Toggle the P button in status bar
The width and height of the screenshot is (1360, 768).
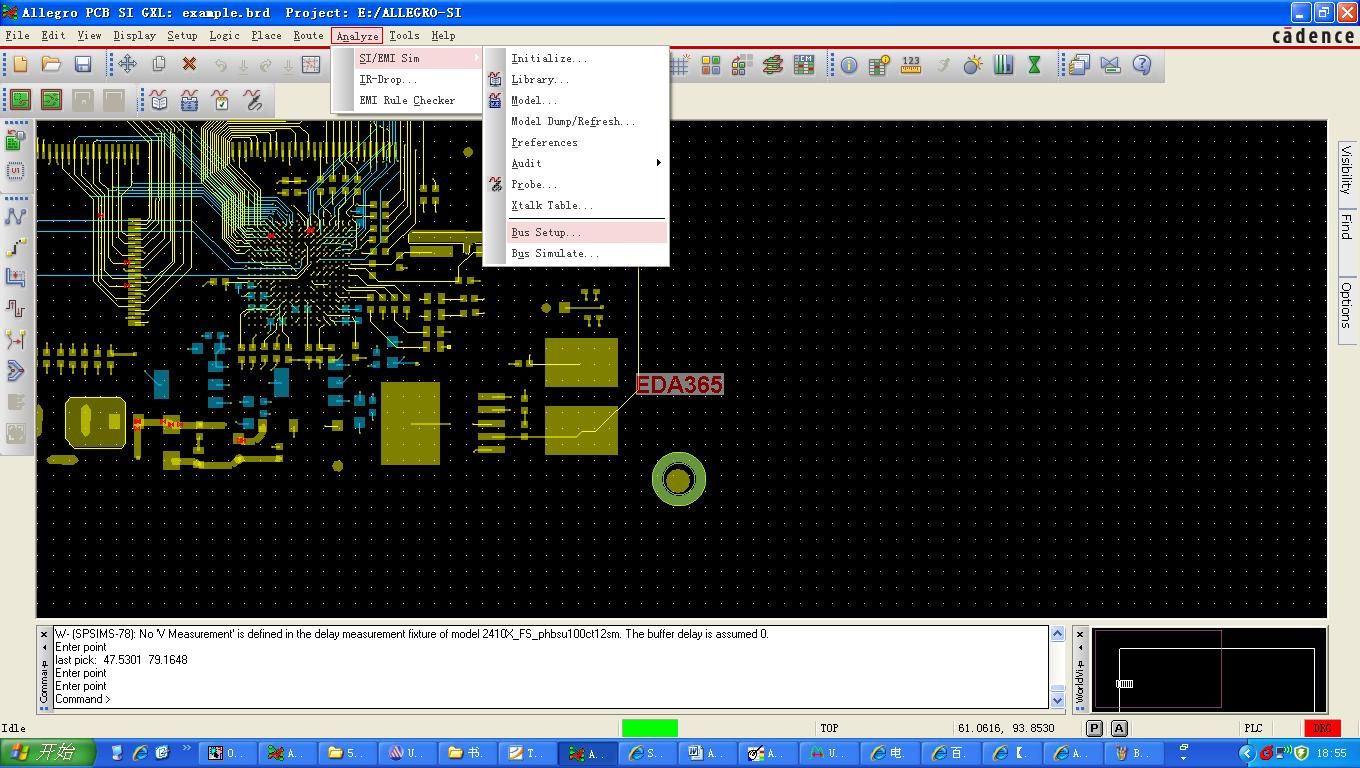[x=1094, y=728]
